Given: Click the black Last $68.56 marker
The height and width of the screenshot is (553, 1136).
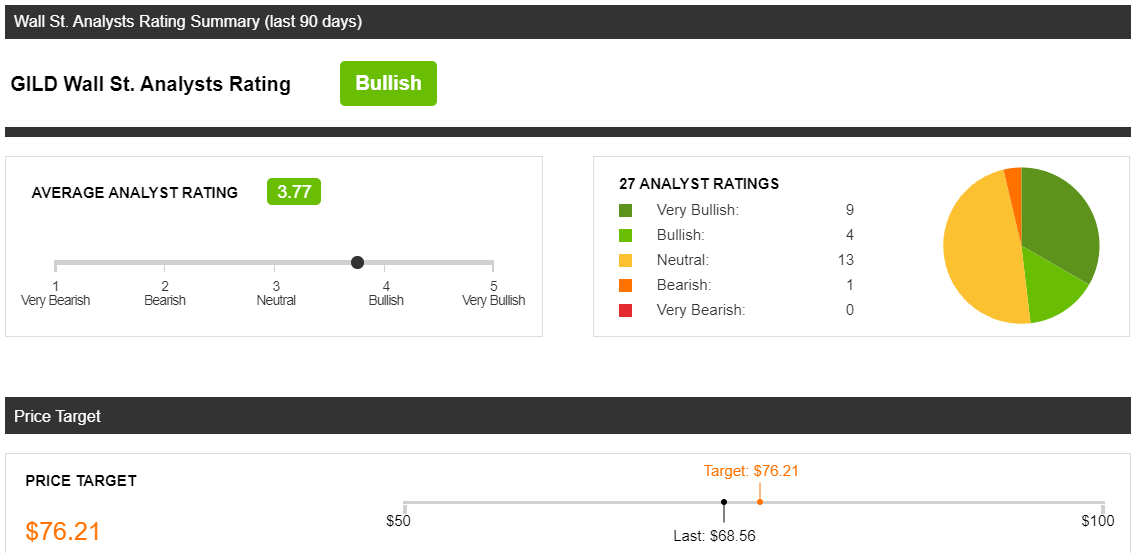Looking at the screenshot, I should [x=724, y=502].
